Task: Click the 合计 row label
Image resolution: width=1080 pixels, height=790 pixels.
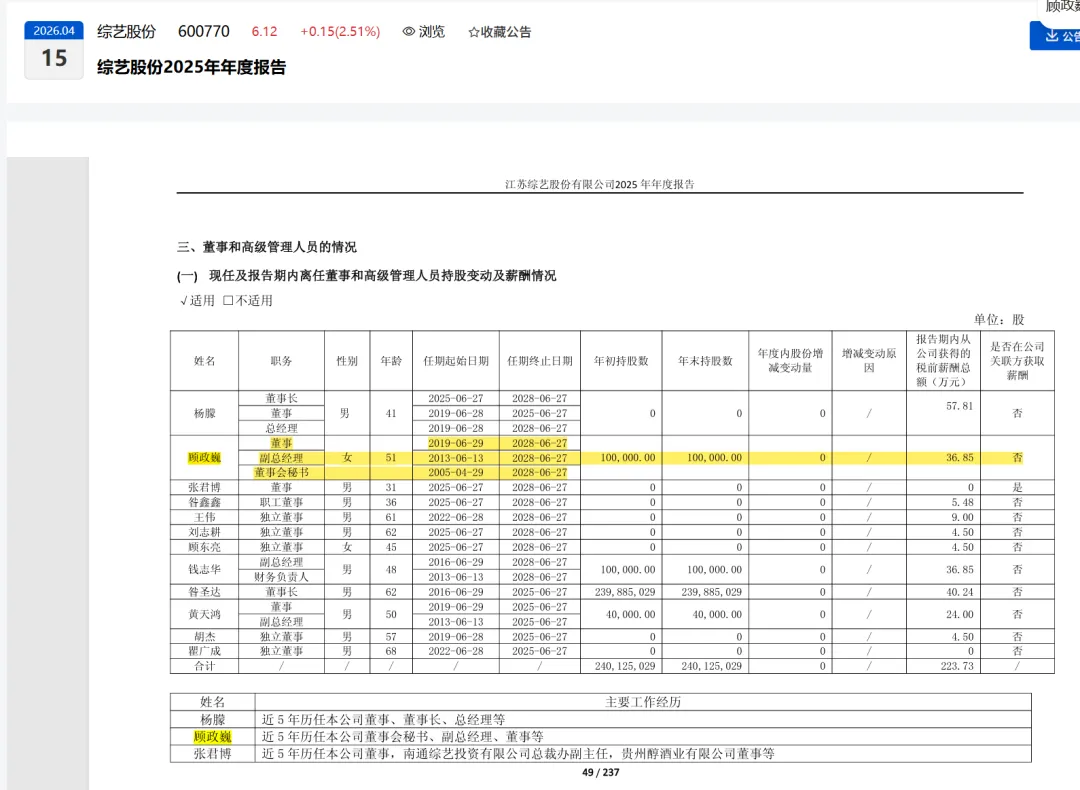Action: click(x=205, y=667)
